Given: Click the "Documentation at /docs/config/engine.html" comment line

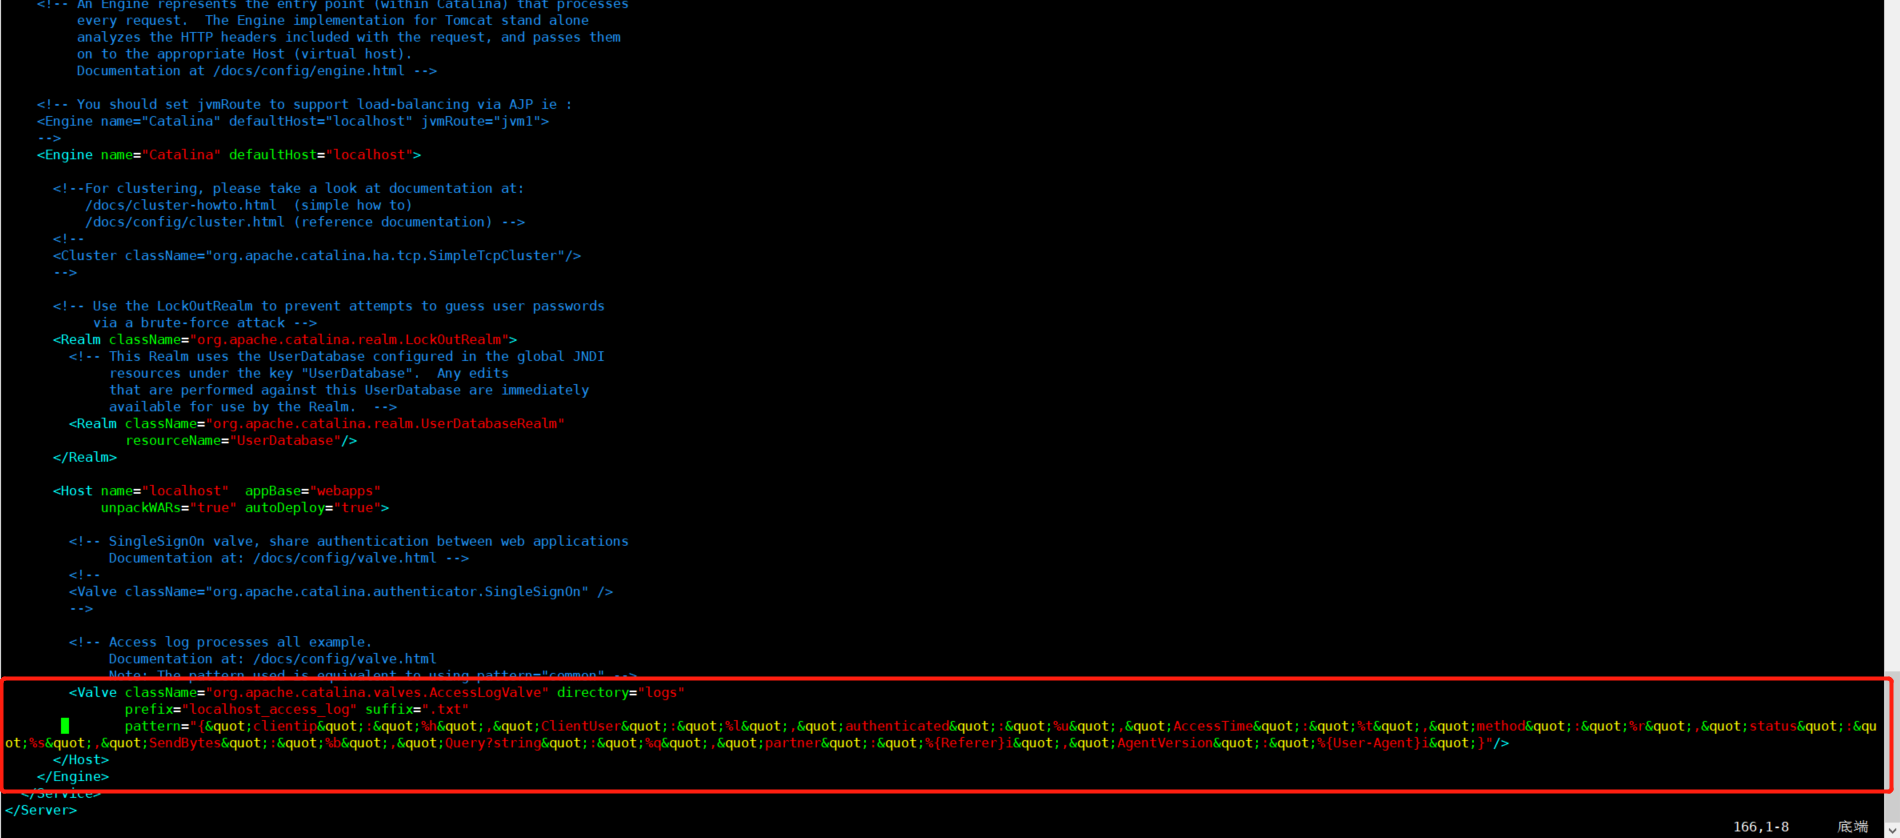Looking at the screenshot, I should pos(257,71).
